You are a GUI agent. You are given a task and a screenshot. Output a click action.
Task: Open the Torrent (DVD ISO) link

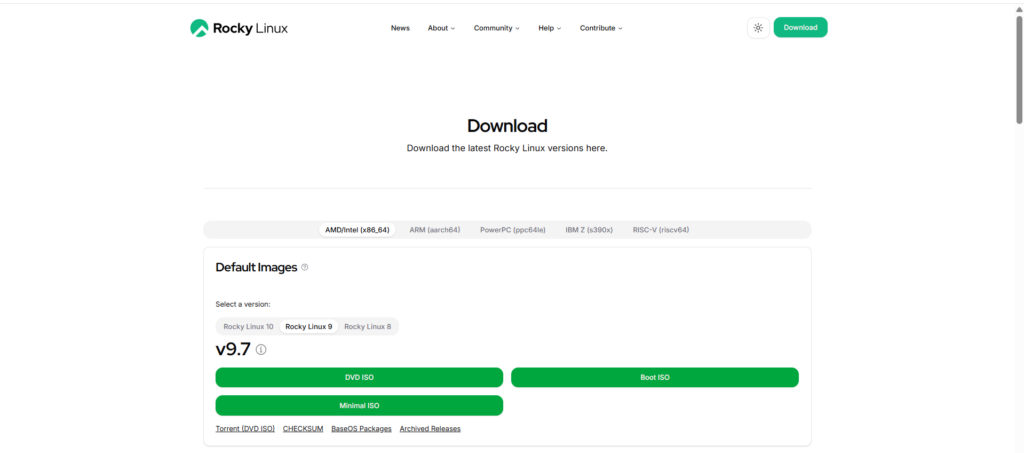coord(245,429)
